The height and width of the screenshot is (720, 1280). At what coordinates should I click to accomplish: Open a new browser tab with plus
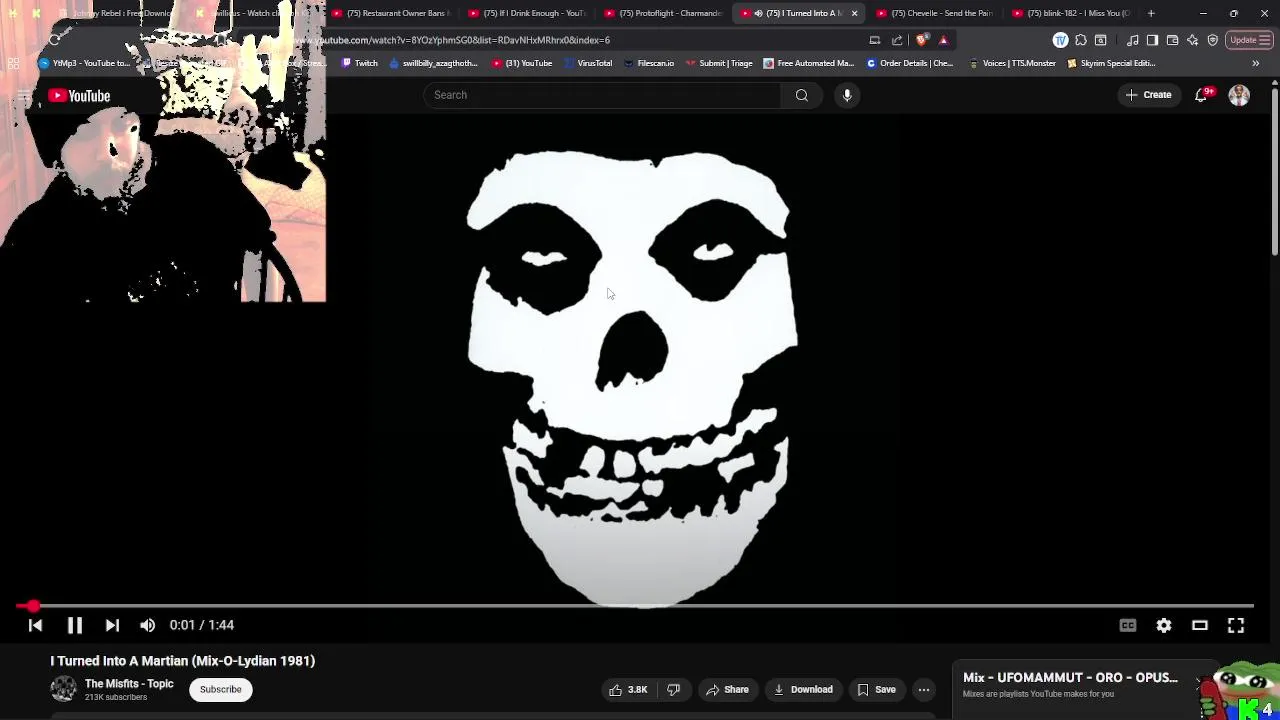1151,13
